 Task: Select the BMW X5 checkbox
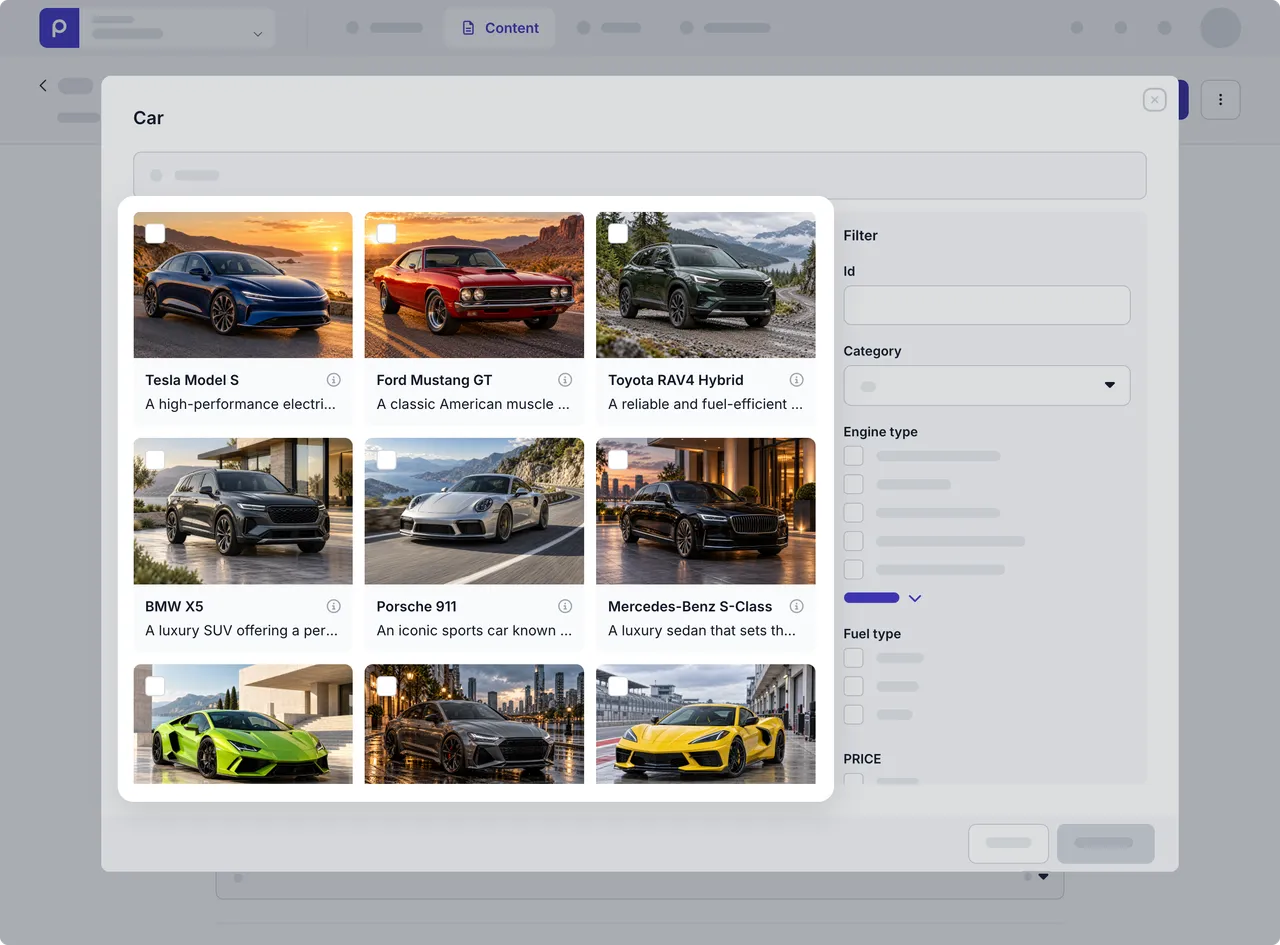coord(155,459)
